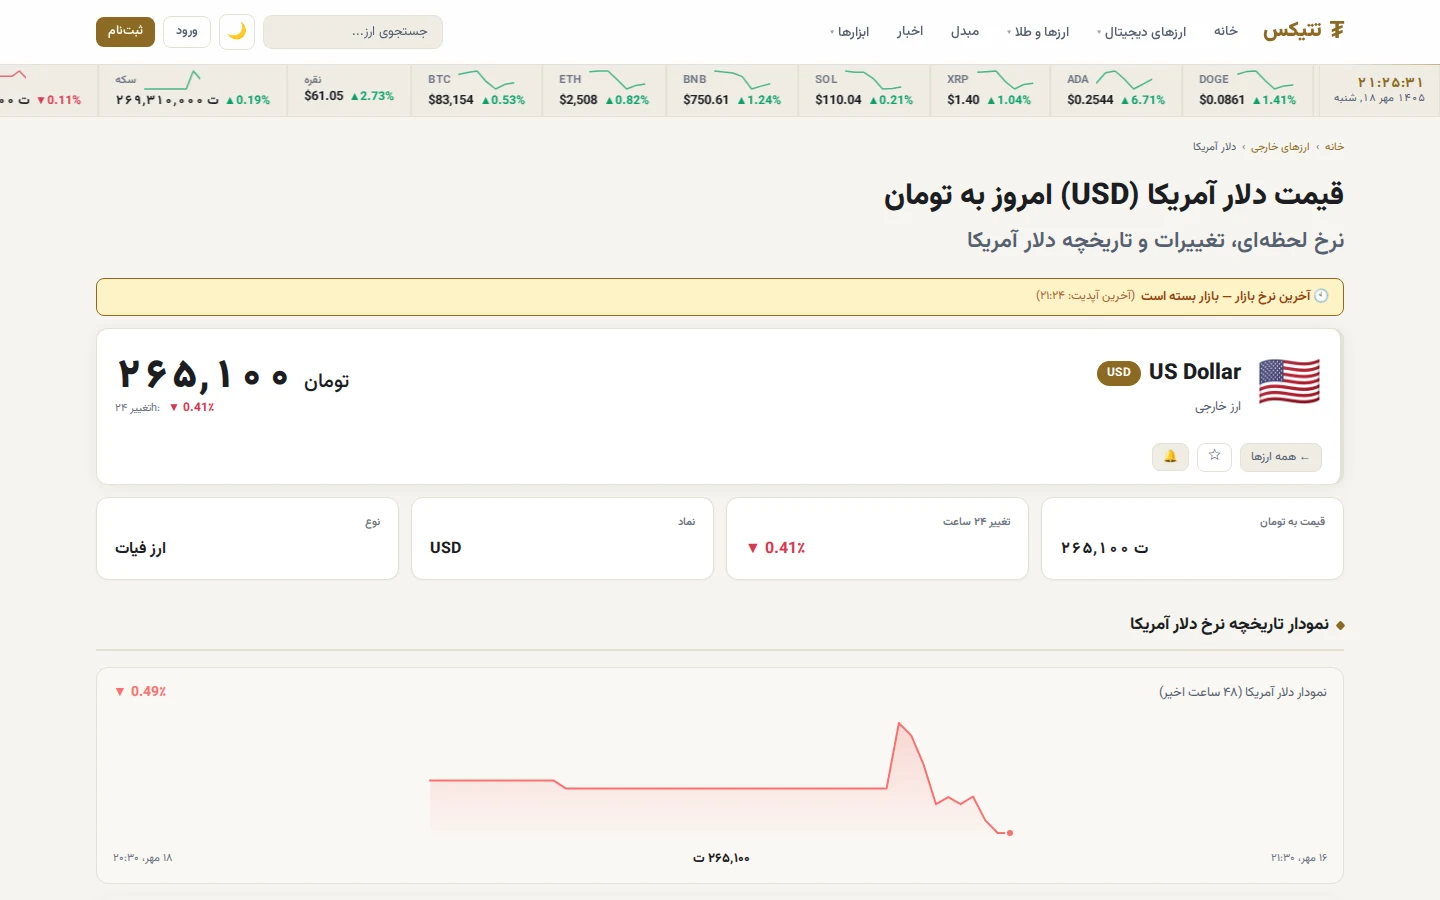Click the peak of the dollar chart
The image size is (1440, 900).
coord(900,723)
